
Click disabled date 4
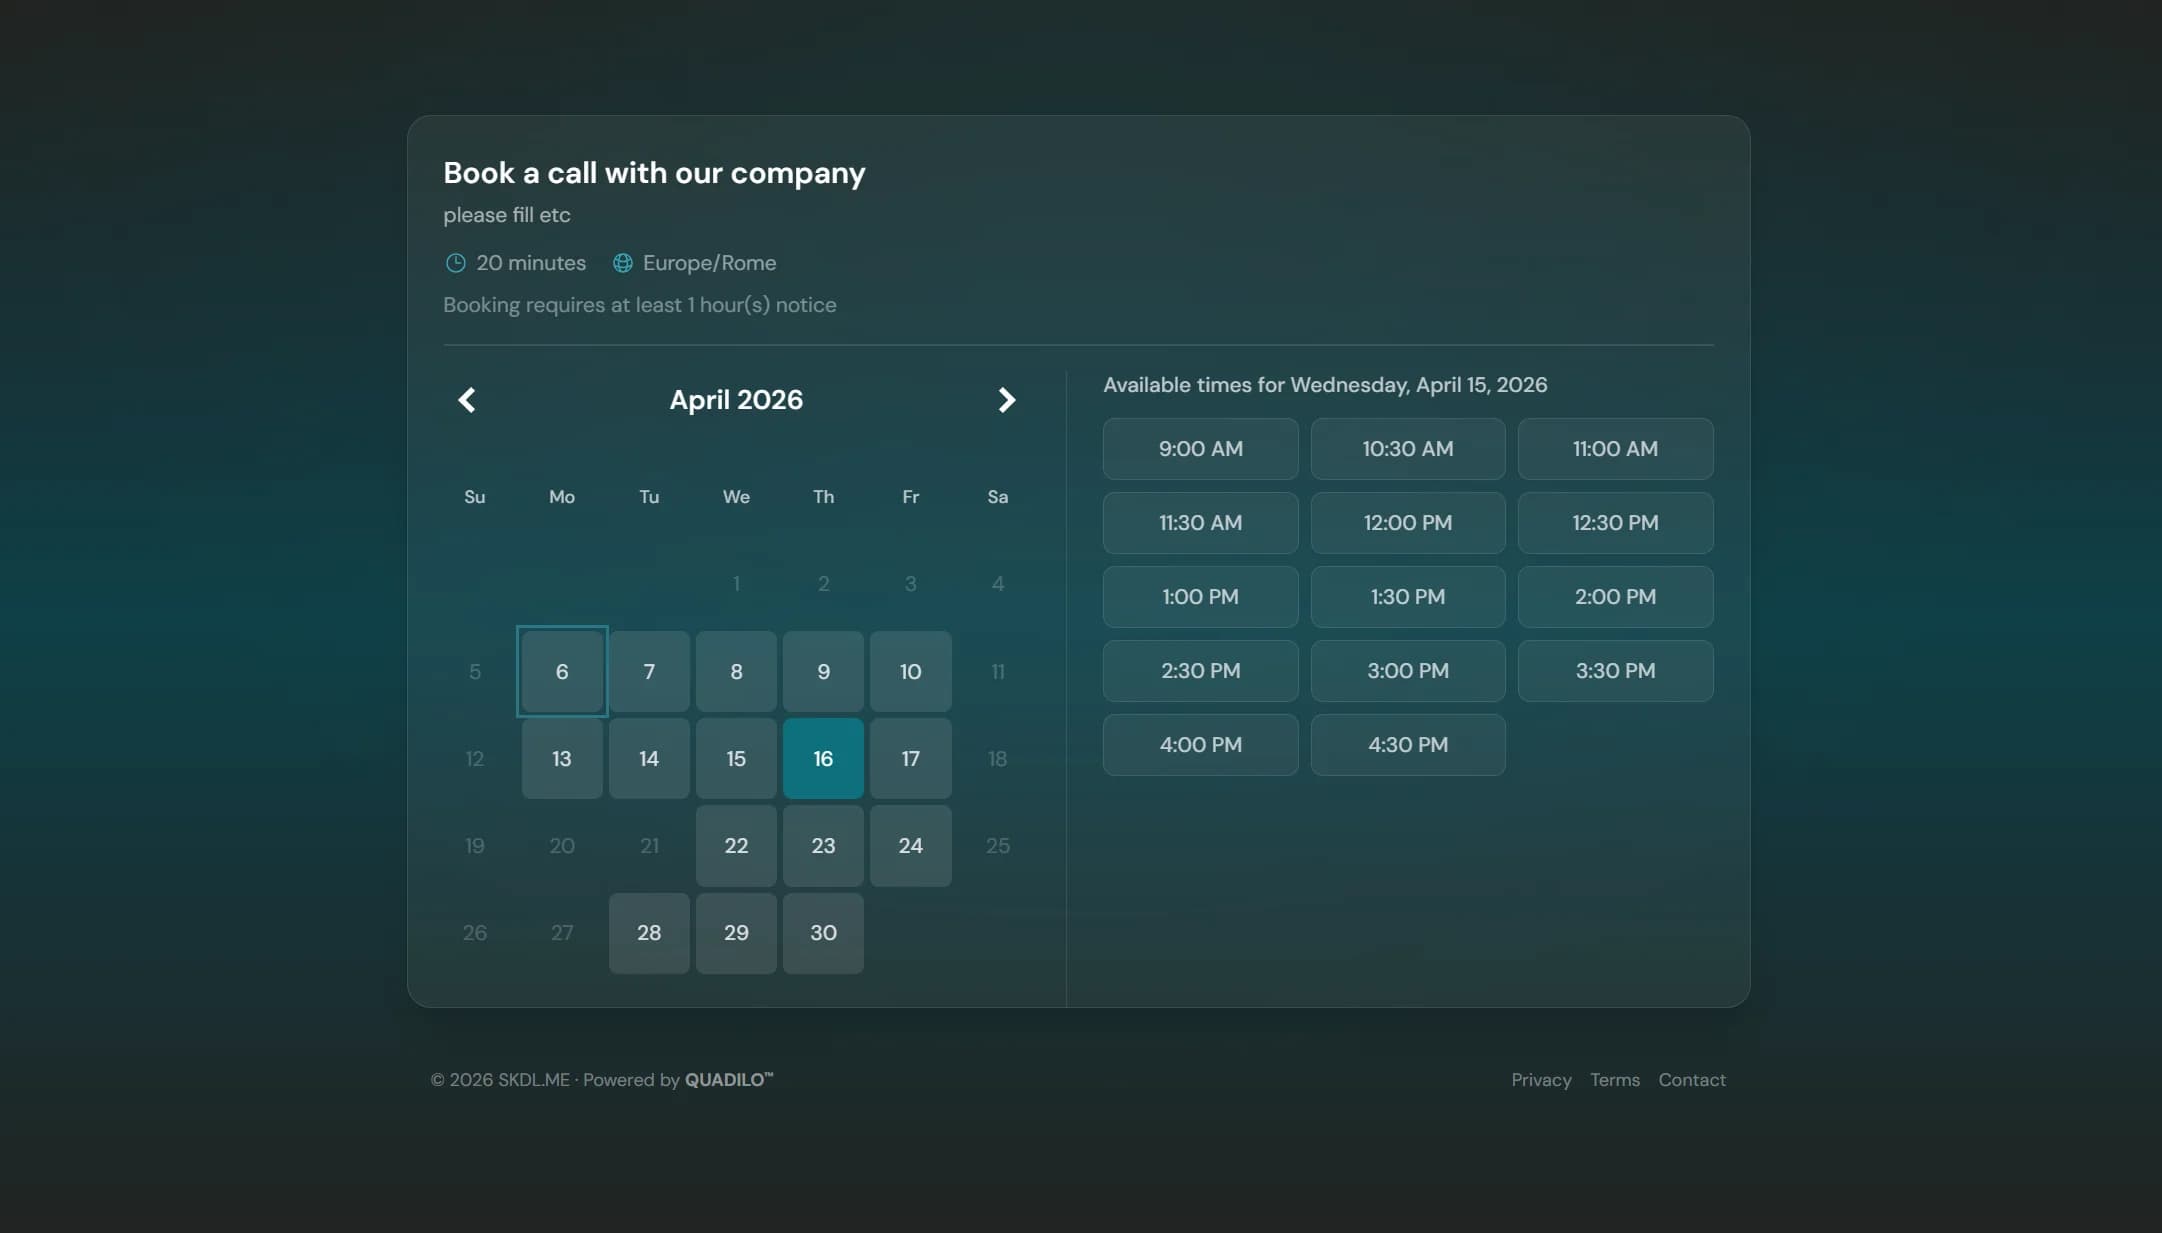pyautogui.click(x=998, y=584)
